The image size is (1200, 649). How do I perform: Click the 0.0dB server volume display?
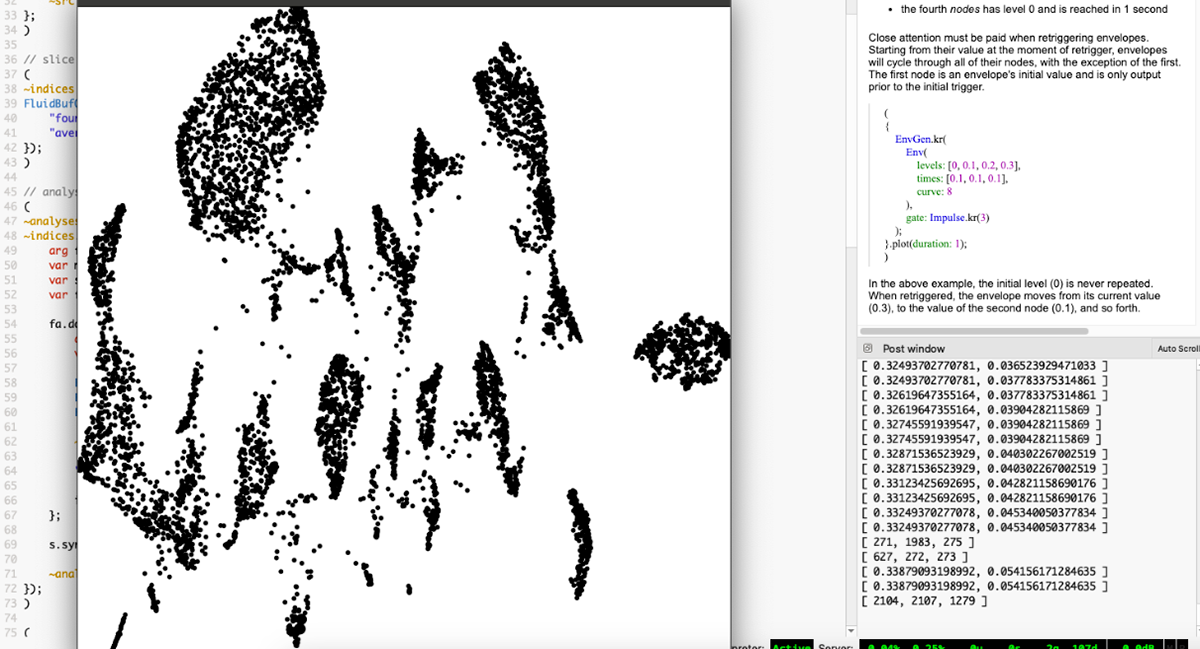1136,644
